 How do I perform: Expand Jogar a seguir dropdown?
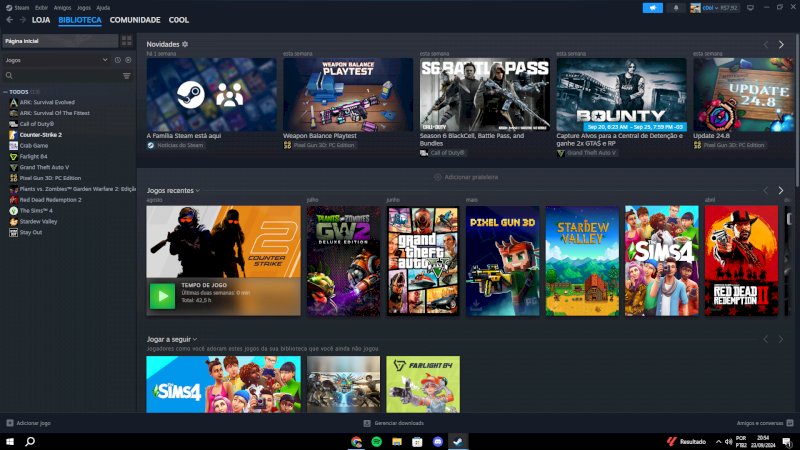point(194,339)
